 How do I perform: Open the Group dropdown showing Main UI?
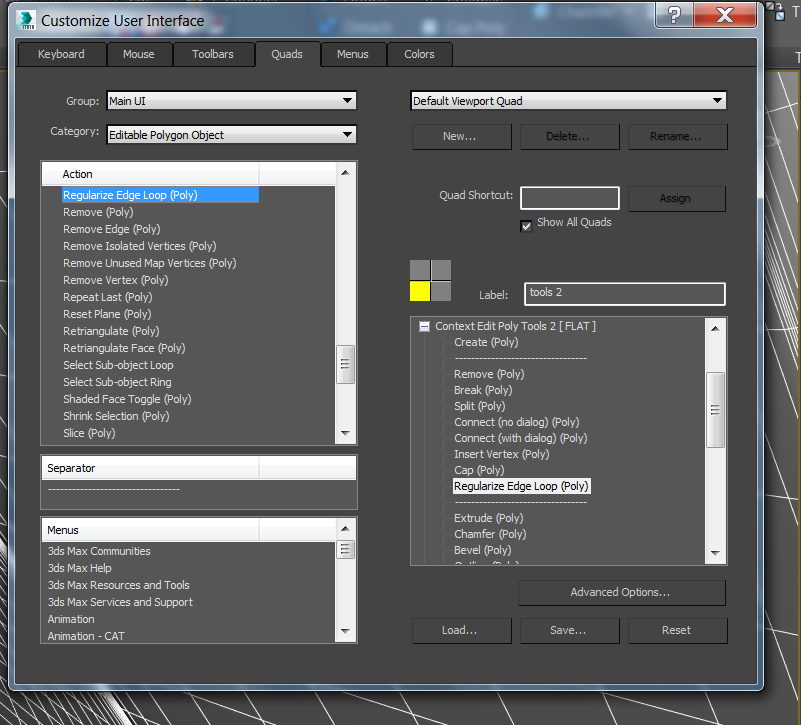(x=349, y=100)
